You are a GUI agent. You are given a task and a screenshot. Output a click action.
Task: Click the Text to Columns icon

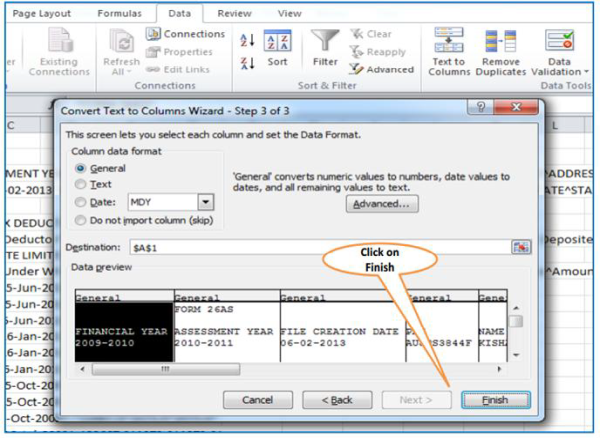(449, 43)
